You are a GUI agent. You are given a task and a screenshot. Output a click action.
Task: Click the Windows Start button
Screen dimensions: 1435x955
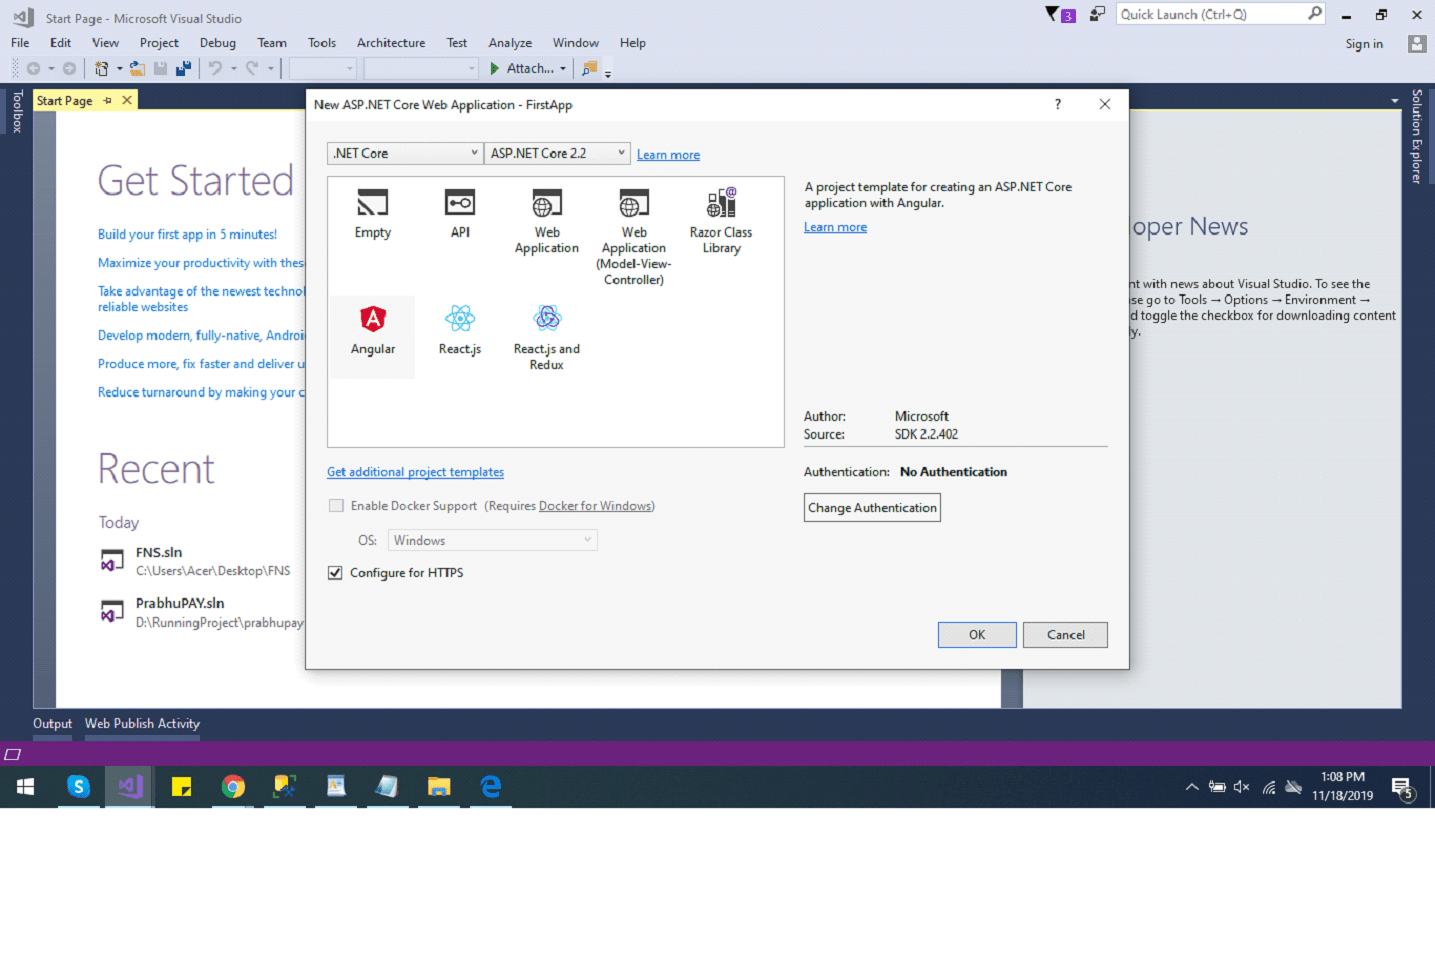coord(26,787)
